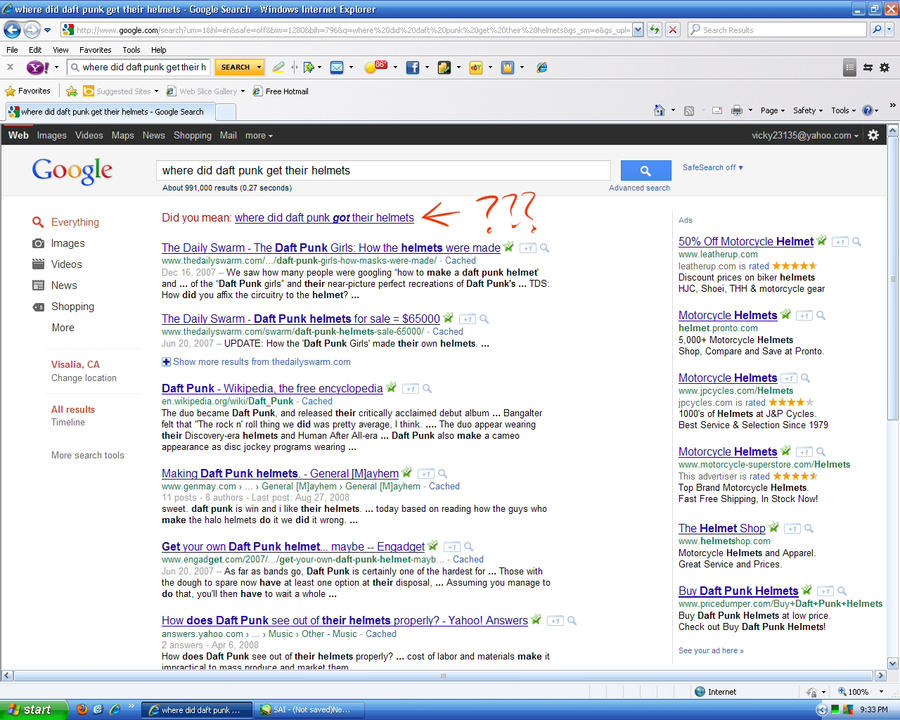Screen dimensions: 900x720
Task: Open 'Get your own Daft Punk helmet... maybe -- Engadget'
Action: pyautogui.click(x=293, y=547)
